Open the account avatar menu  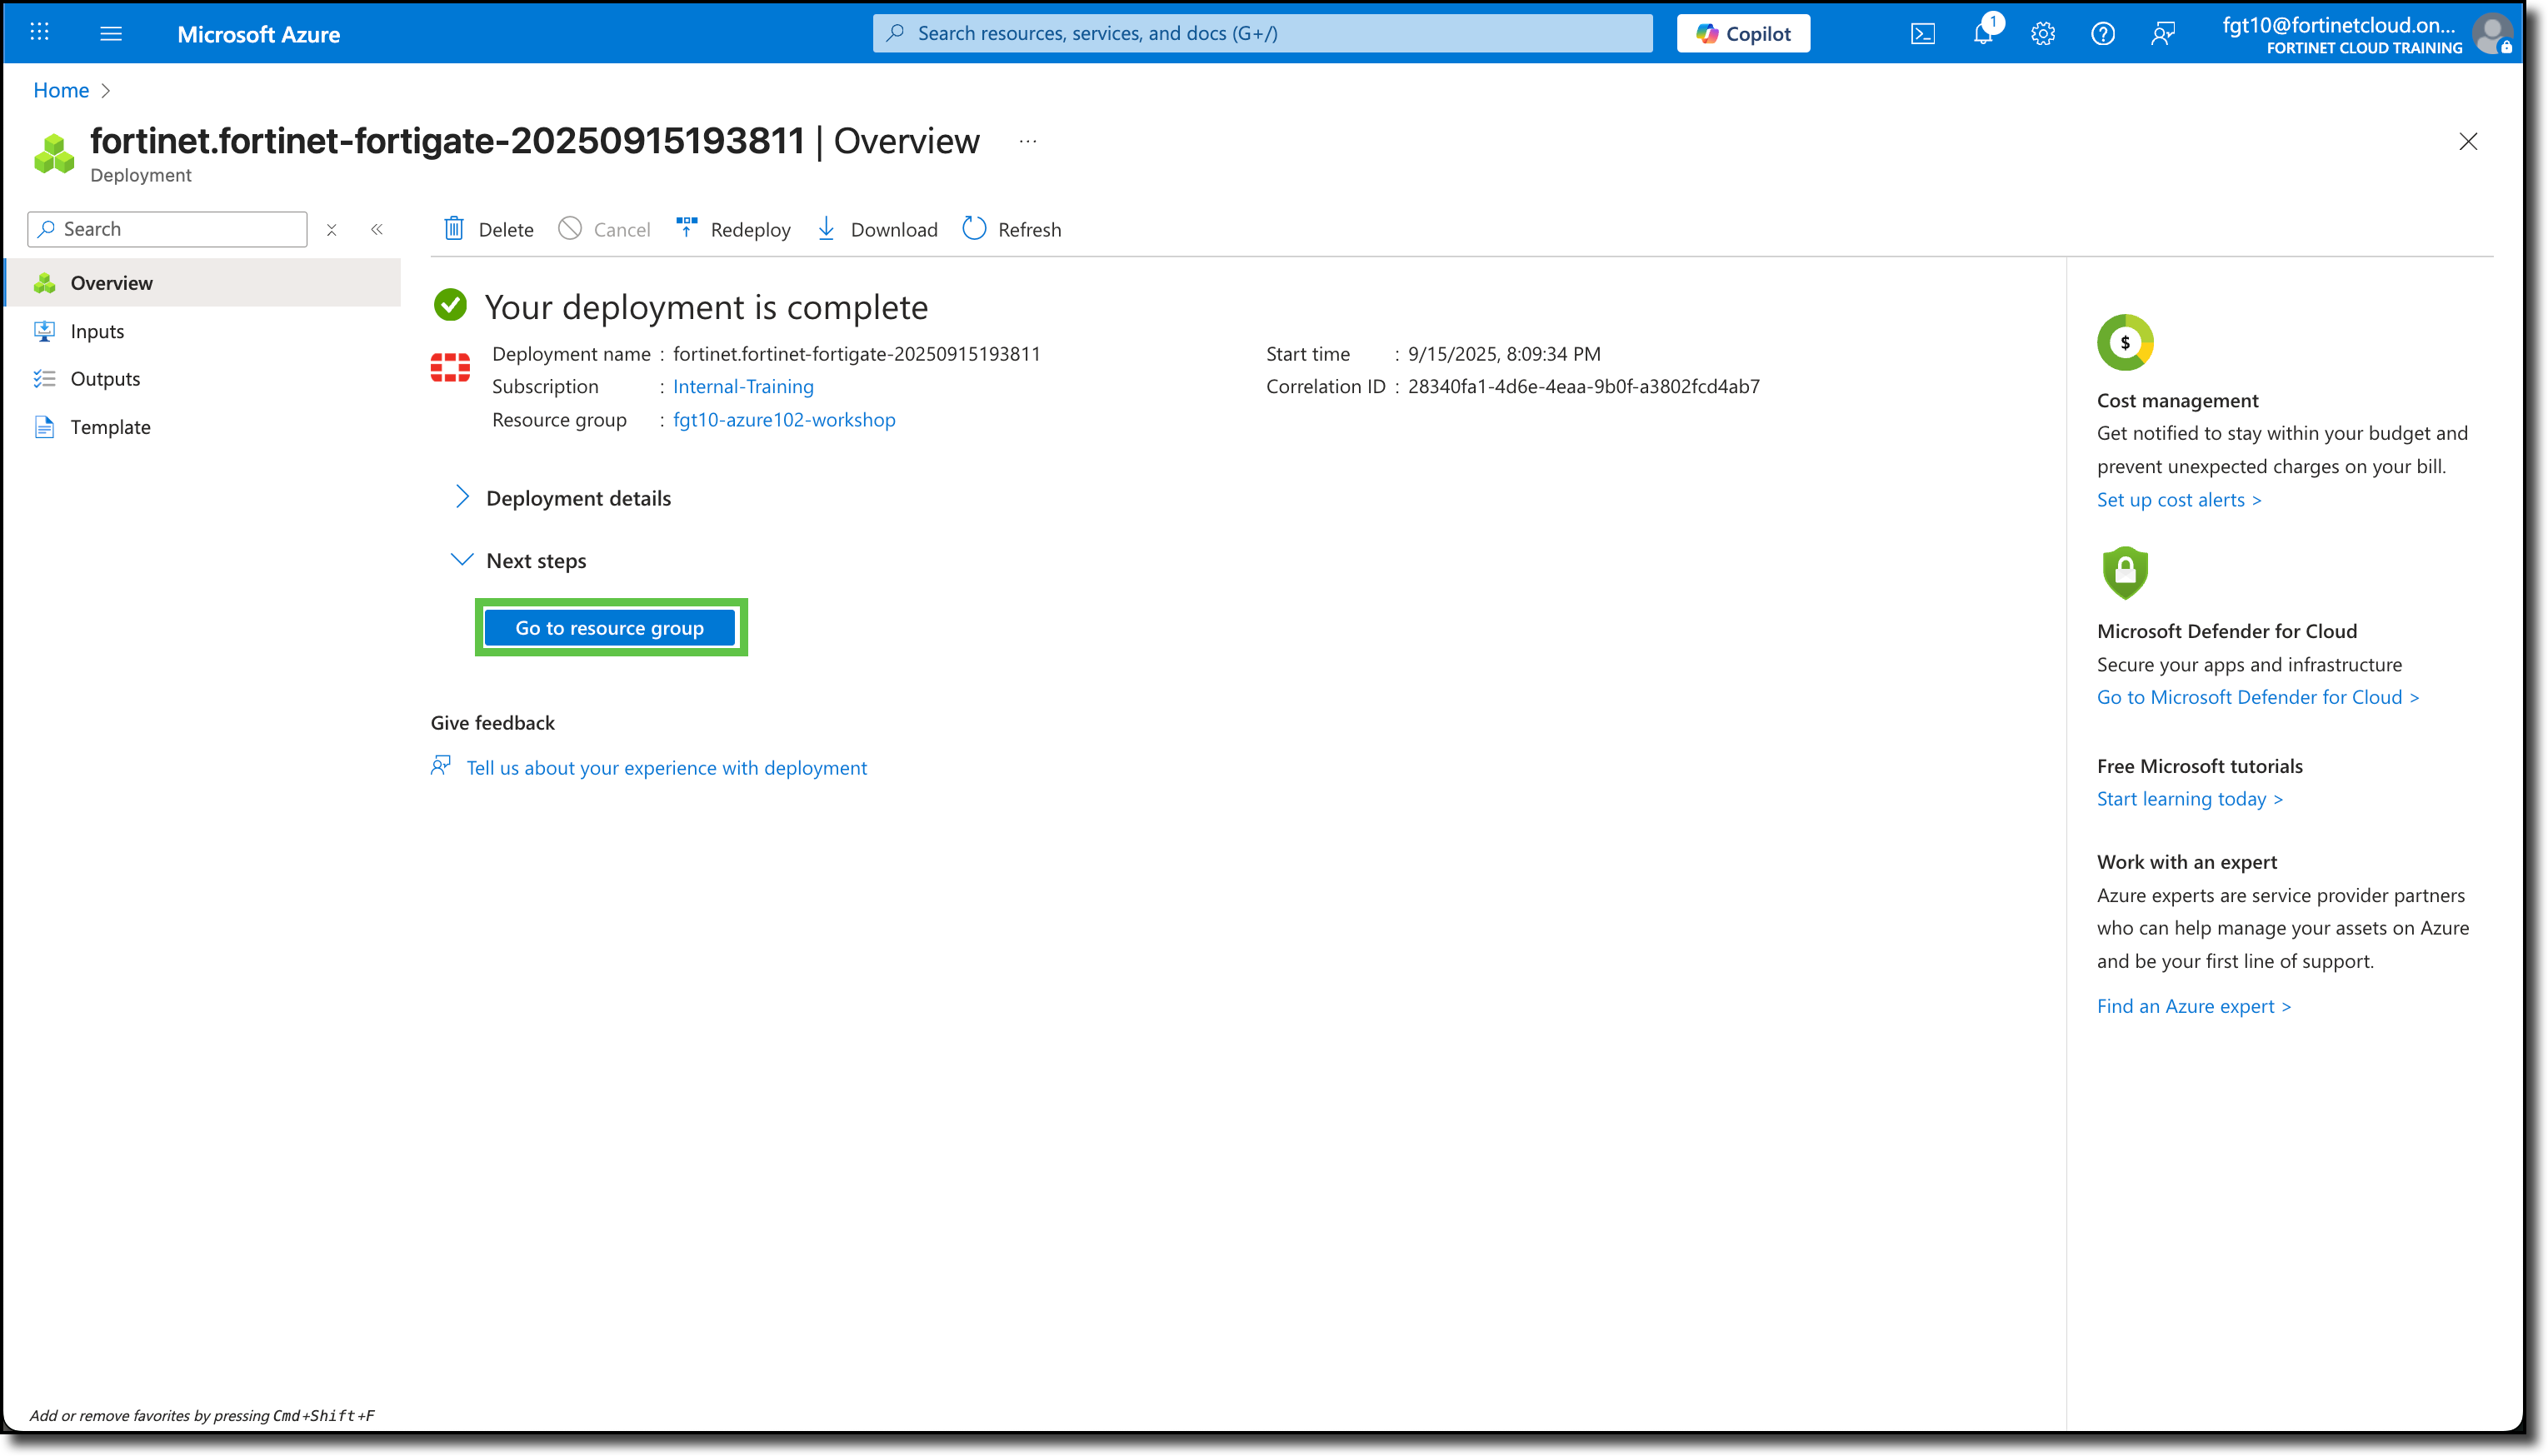click(x=2492, y=33)
